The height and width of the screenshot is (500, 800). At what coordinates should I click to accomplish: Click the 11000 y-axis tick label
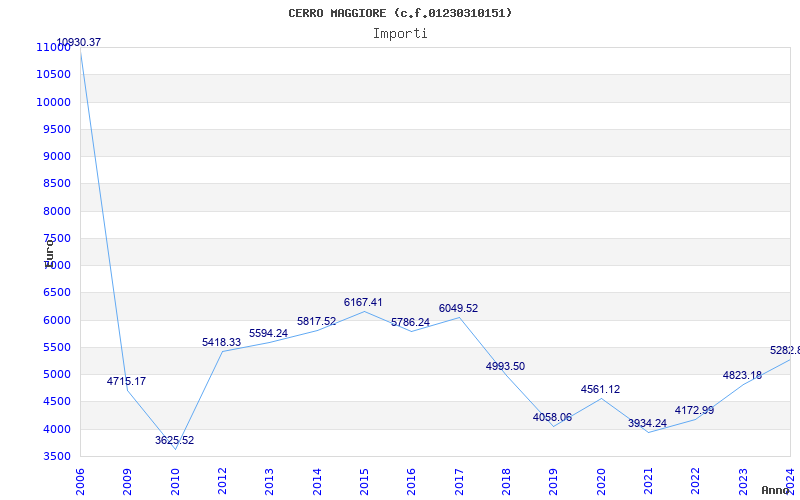(x=53, y=47)
